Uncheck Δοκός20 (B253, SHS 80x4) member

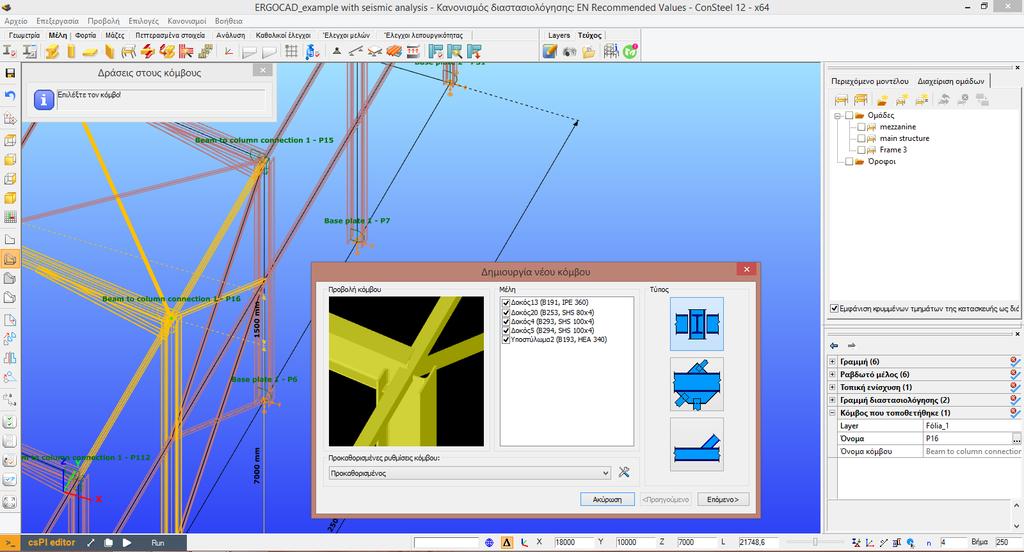point(505,312)
